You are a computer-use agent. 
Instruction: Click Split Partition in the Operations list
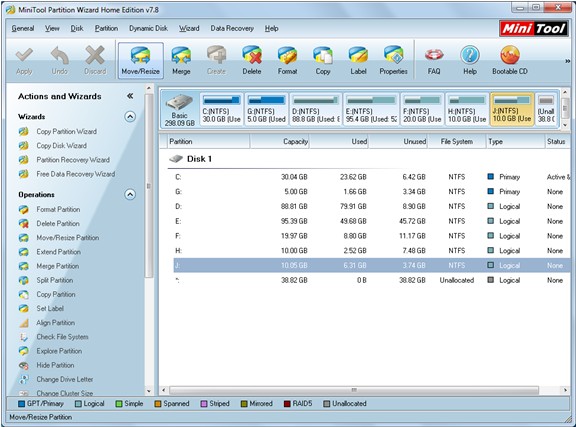pyautogui.click(x=54, y=280)
